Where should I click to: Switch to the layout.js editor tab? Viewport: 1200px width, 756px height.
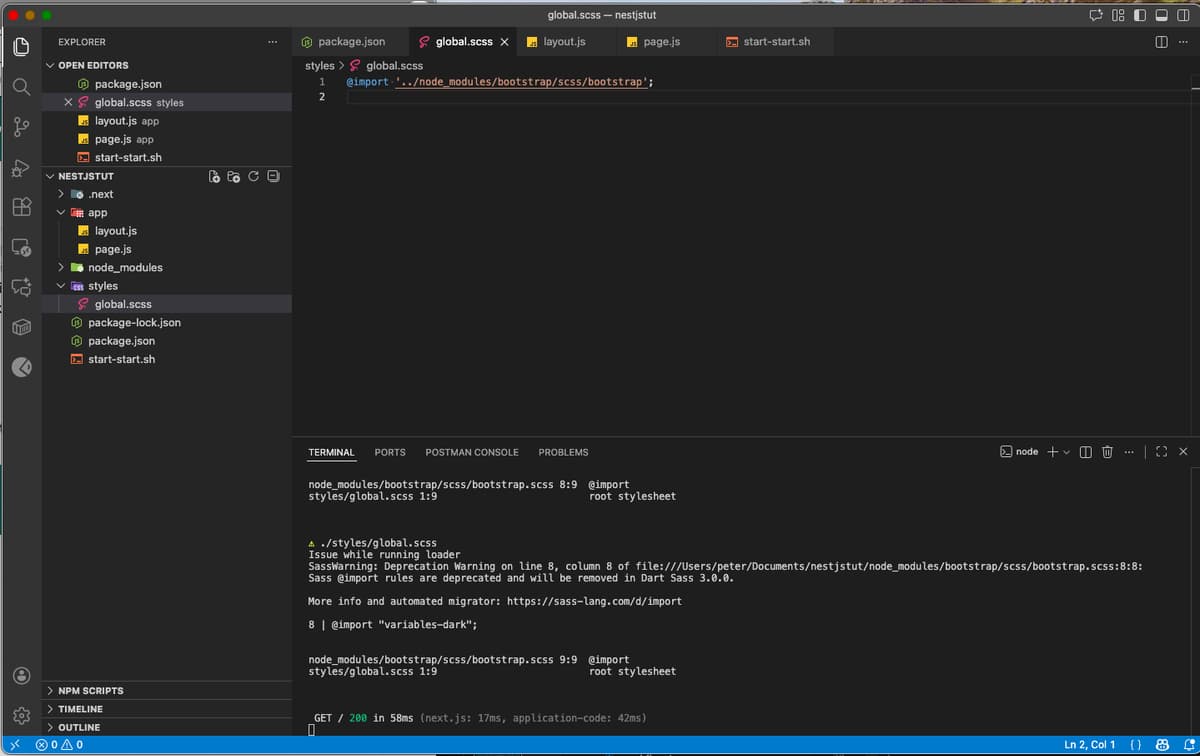564,42
